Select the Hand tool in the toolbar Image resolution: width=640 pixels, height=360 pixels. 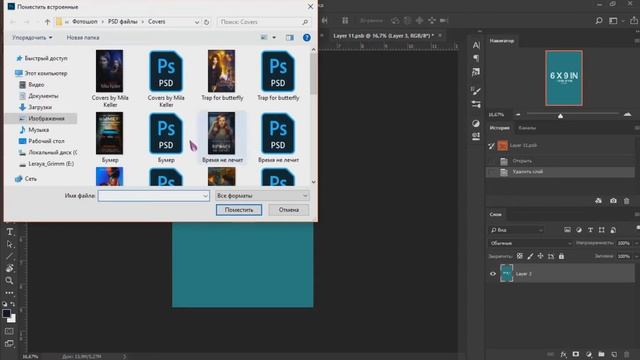(10, 268)
